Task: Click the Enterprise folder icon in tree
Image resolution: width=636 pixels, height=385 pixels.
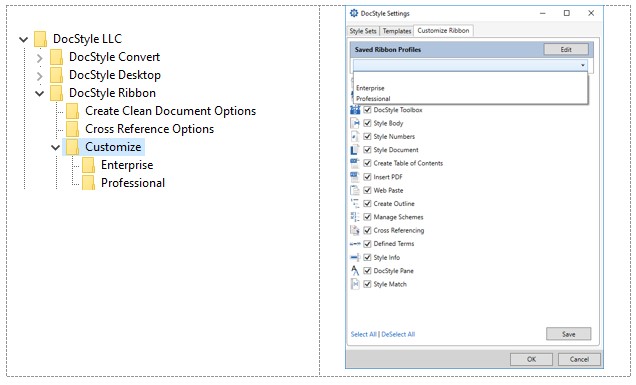Action: coord(88,165)
